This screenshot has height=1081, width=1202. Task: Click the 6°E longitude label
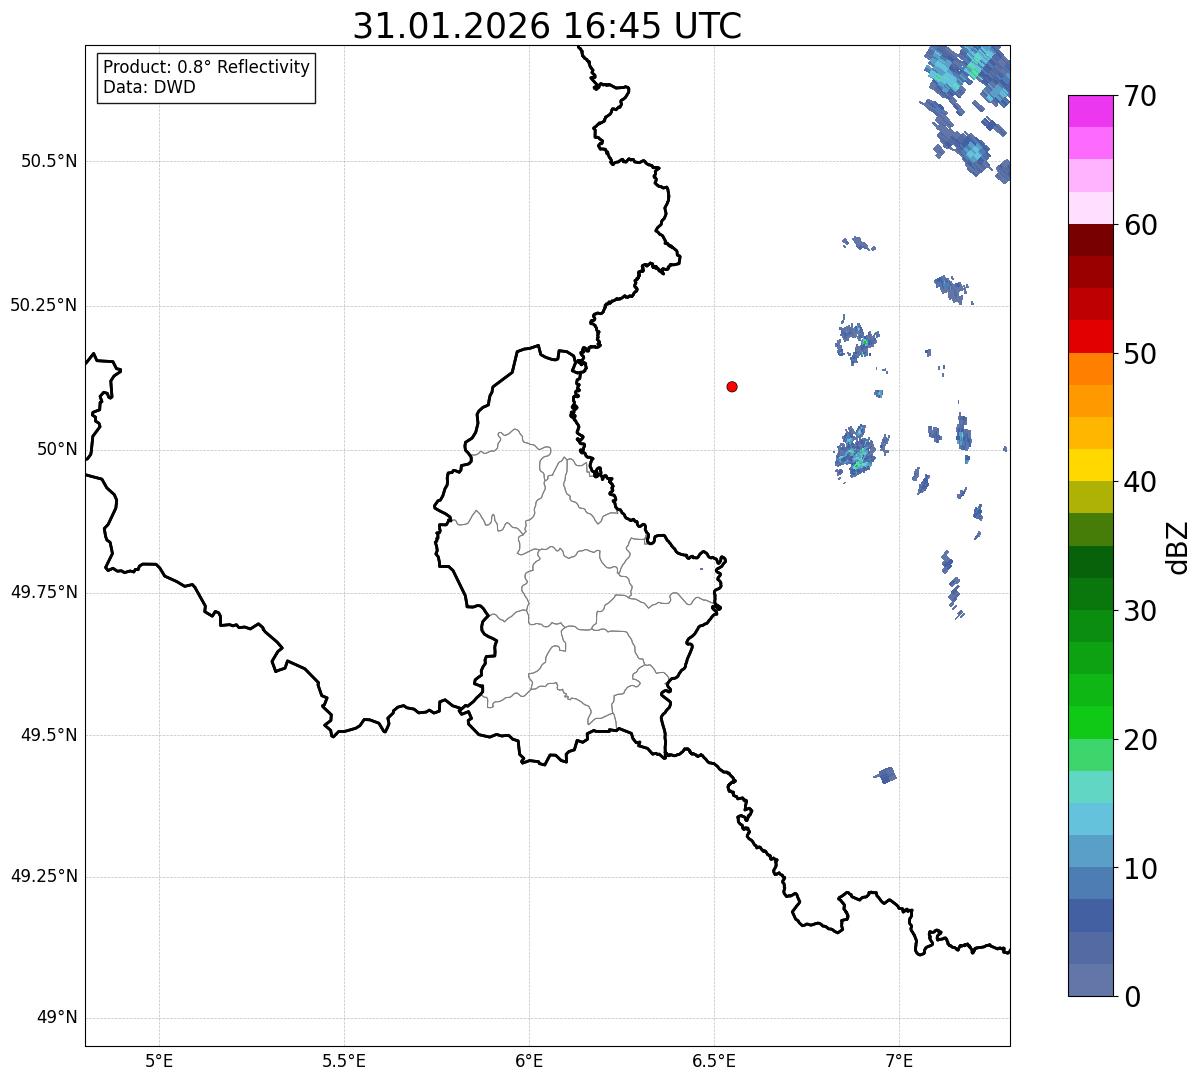529,1060
